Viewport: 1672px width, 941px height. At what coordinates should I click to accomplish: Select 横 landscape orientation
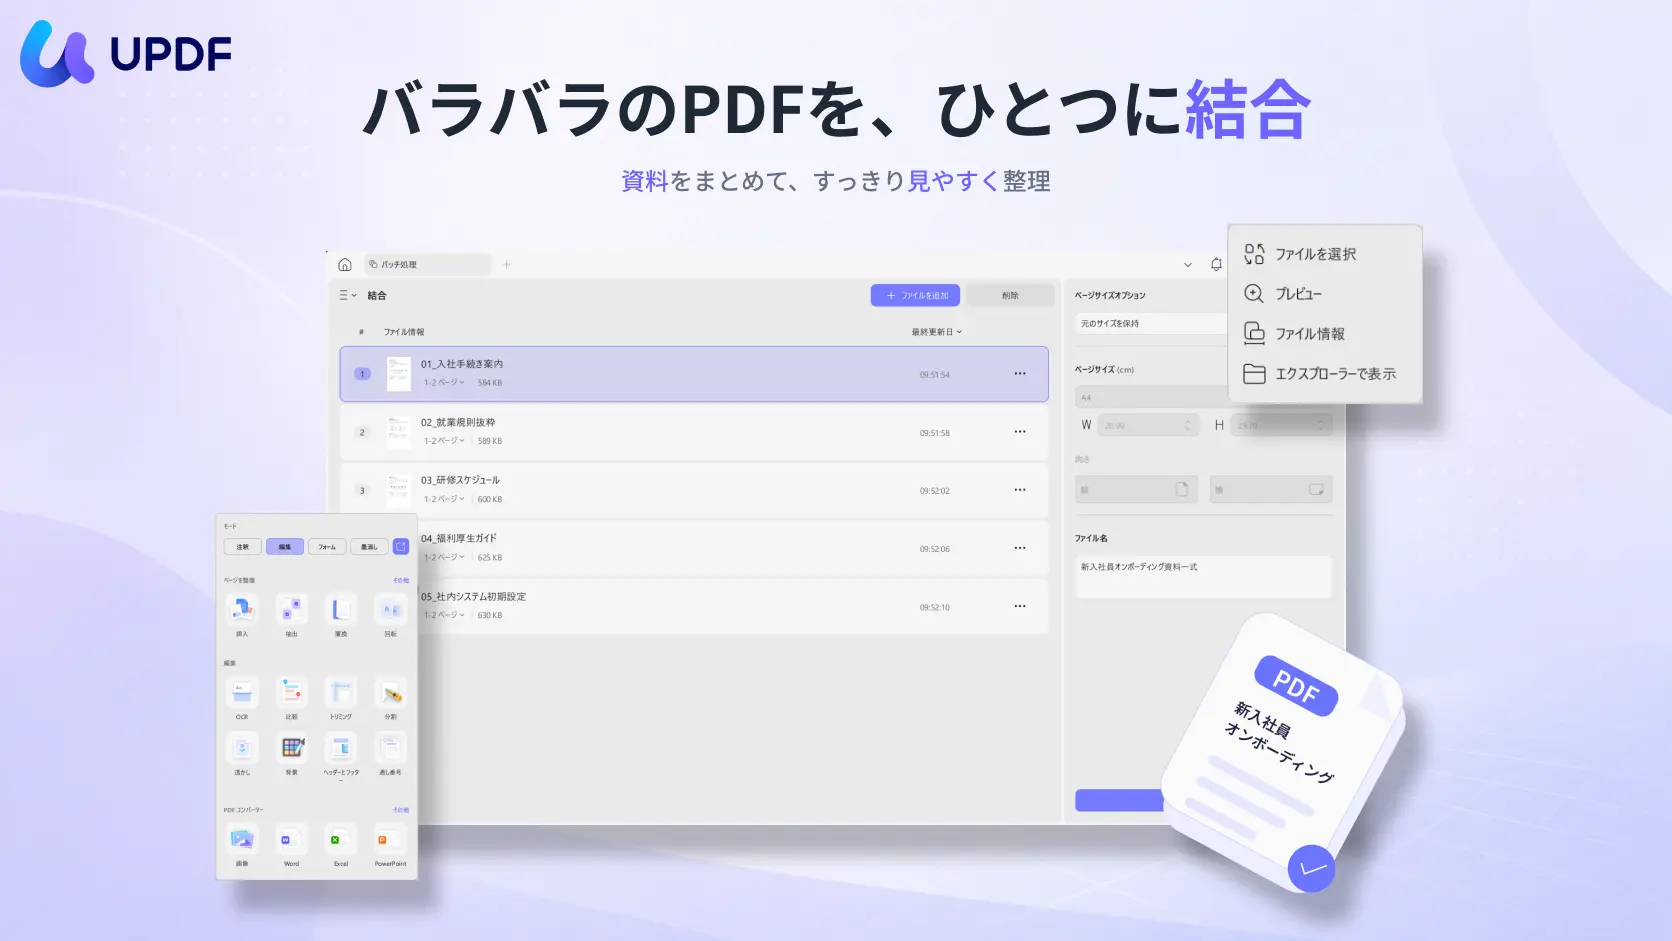(x=1271, y=490)
